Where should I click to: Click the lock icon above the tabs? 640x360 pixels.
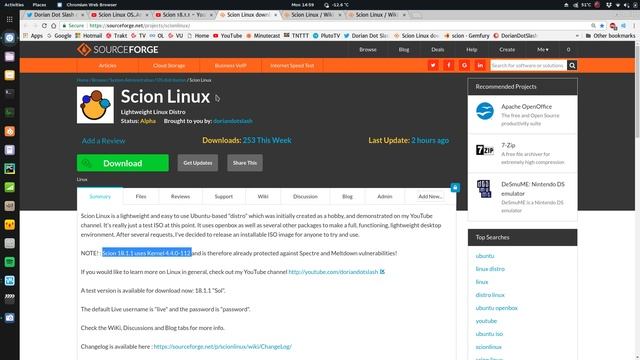coord(455,187)
